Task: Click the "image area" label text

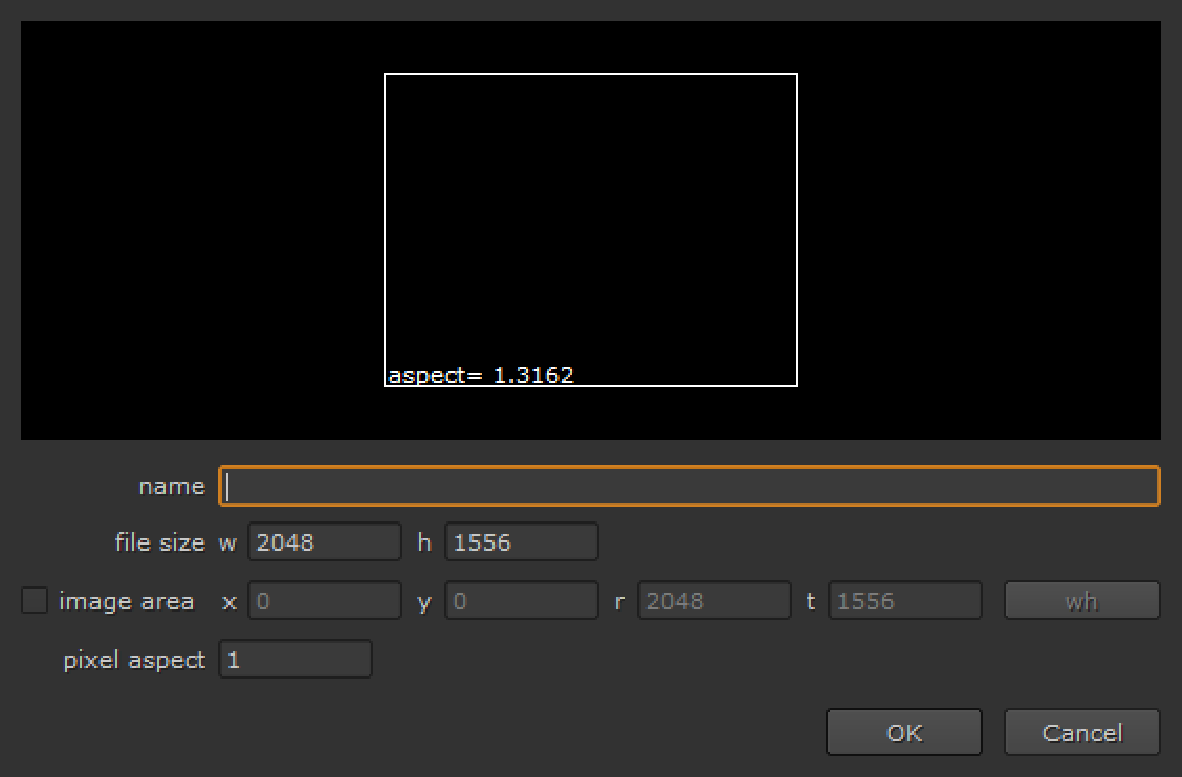Action: click(126, 601)
